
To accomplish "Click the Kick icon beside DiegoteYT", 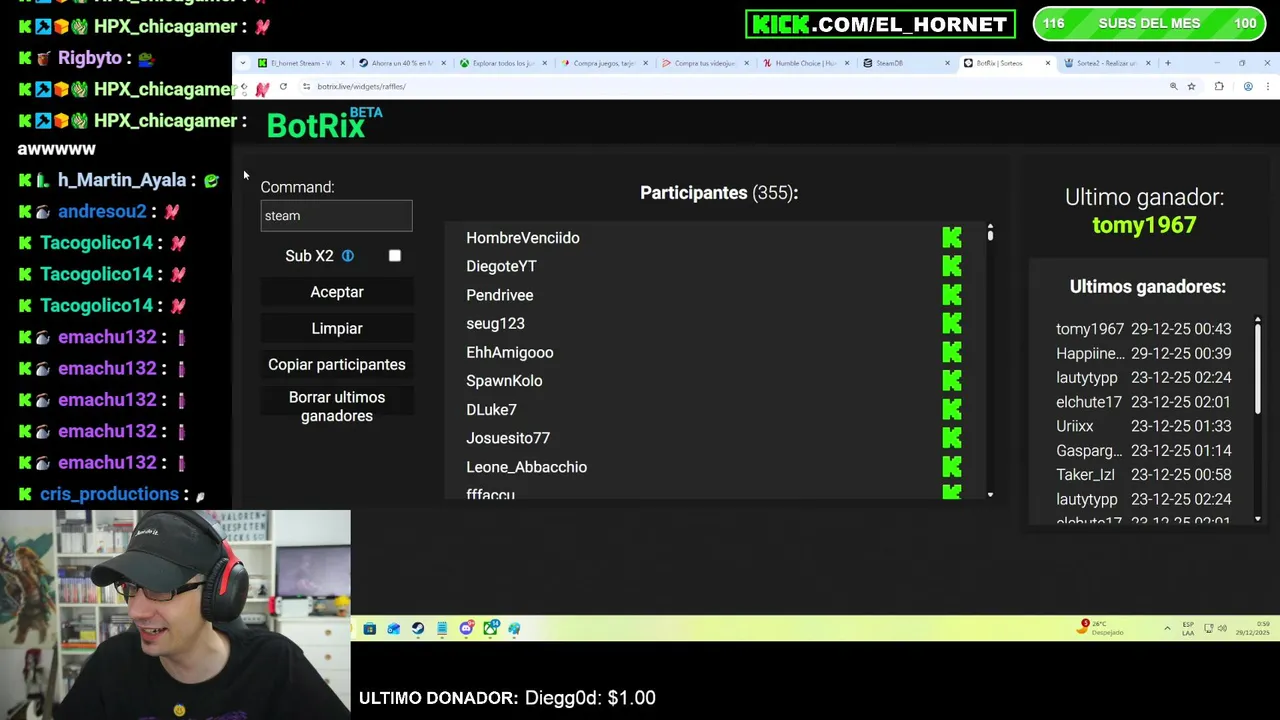I will pos(951,266).
